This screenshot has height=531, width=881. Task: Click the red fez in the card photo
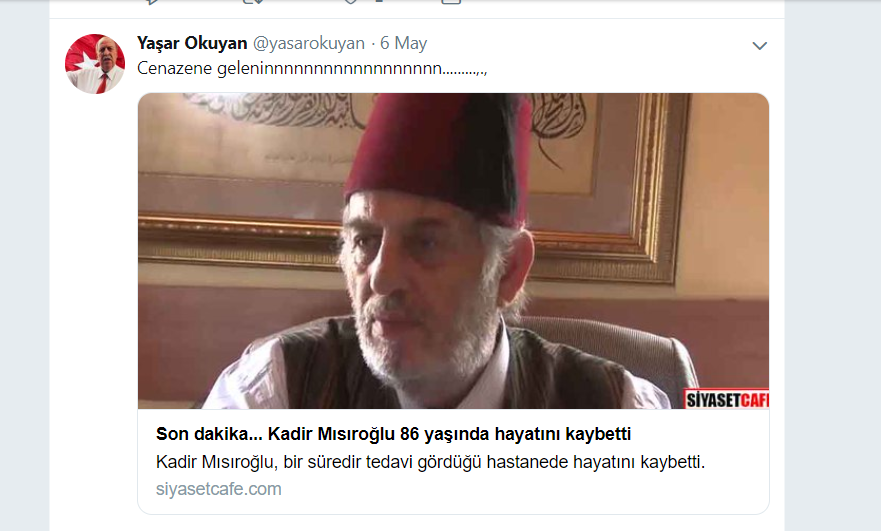(439, 155)
